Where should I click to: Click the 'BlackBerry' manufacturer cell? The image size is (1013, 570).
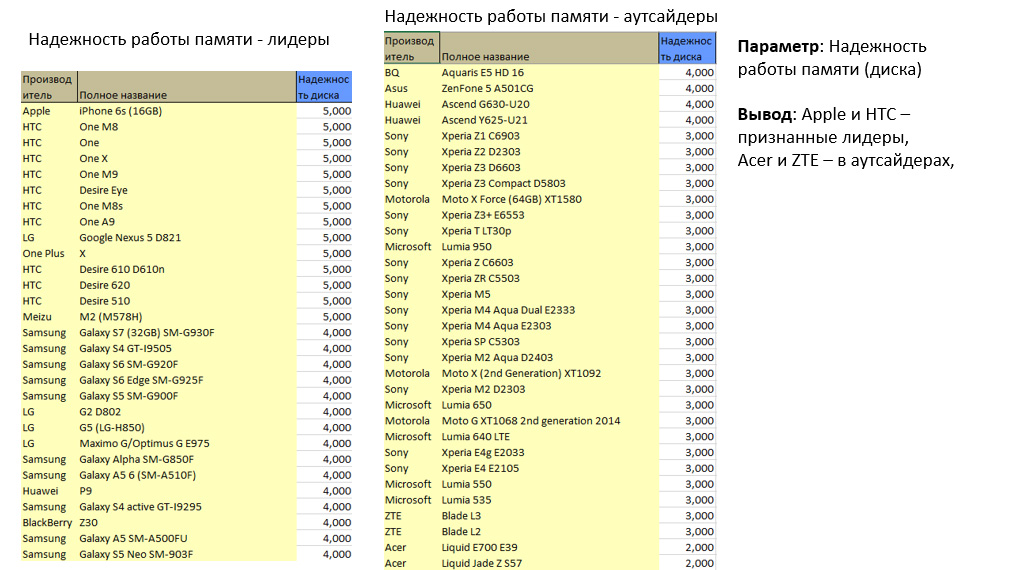click(x=47, y=523)
